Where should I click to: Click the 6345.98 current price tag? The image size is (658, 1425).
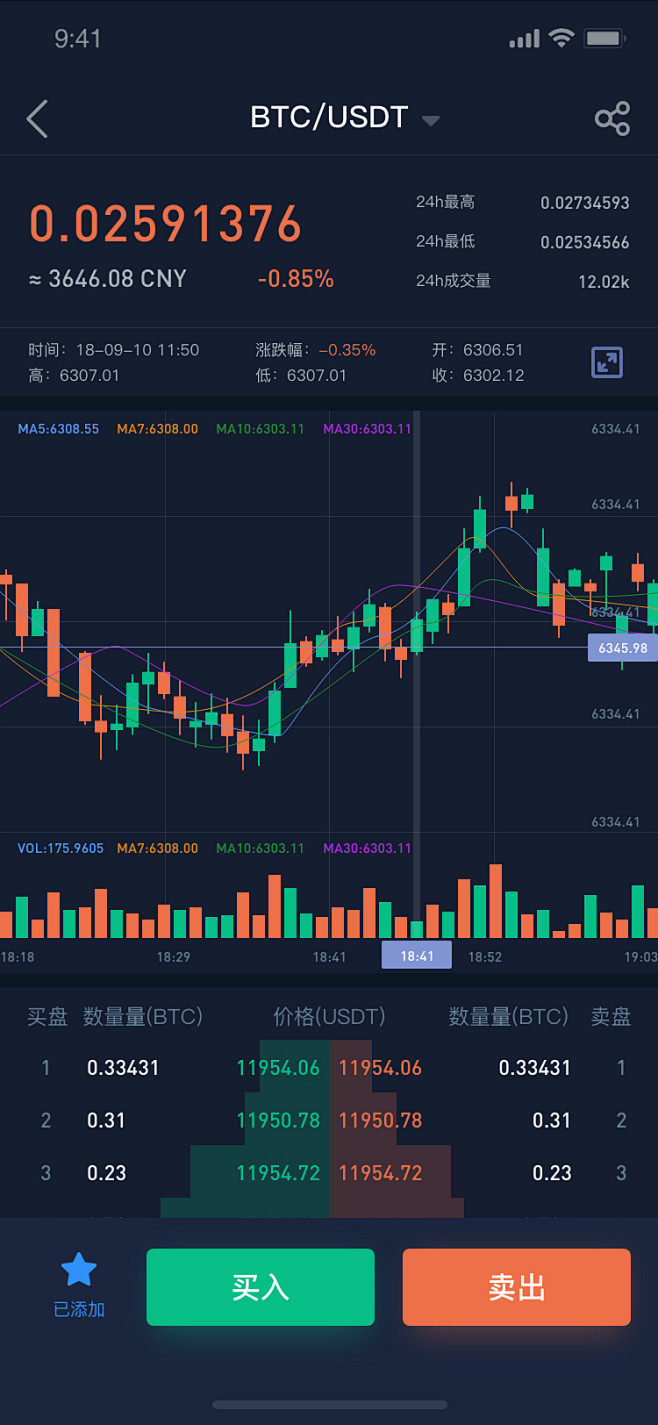[x=622, y=648]
